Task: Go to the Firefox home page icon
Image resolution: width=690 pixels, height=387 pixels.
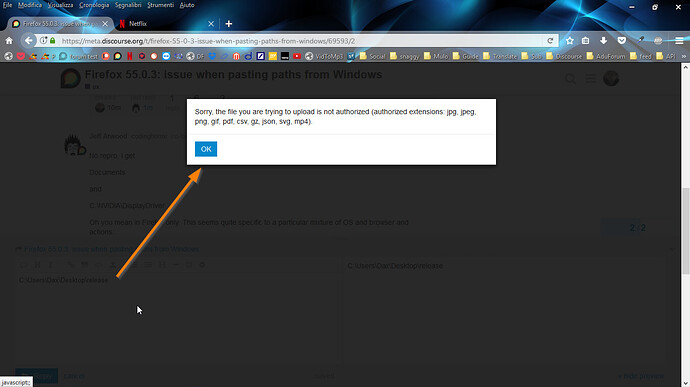Action: tap(9, 41)
